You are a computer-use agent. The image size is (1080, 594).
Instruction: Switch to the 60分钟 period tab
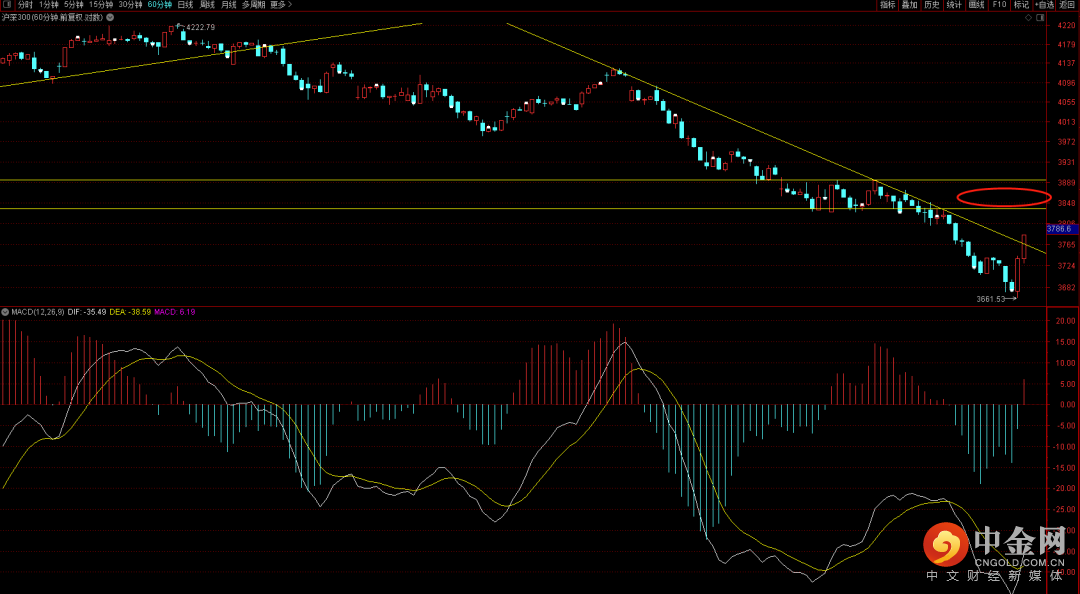pyautogui.click(x=159, y=5)
